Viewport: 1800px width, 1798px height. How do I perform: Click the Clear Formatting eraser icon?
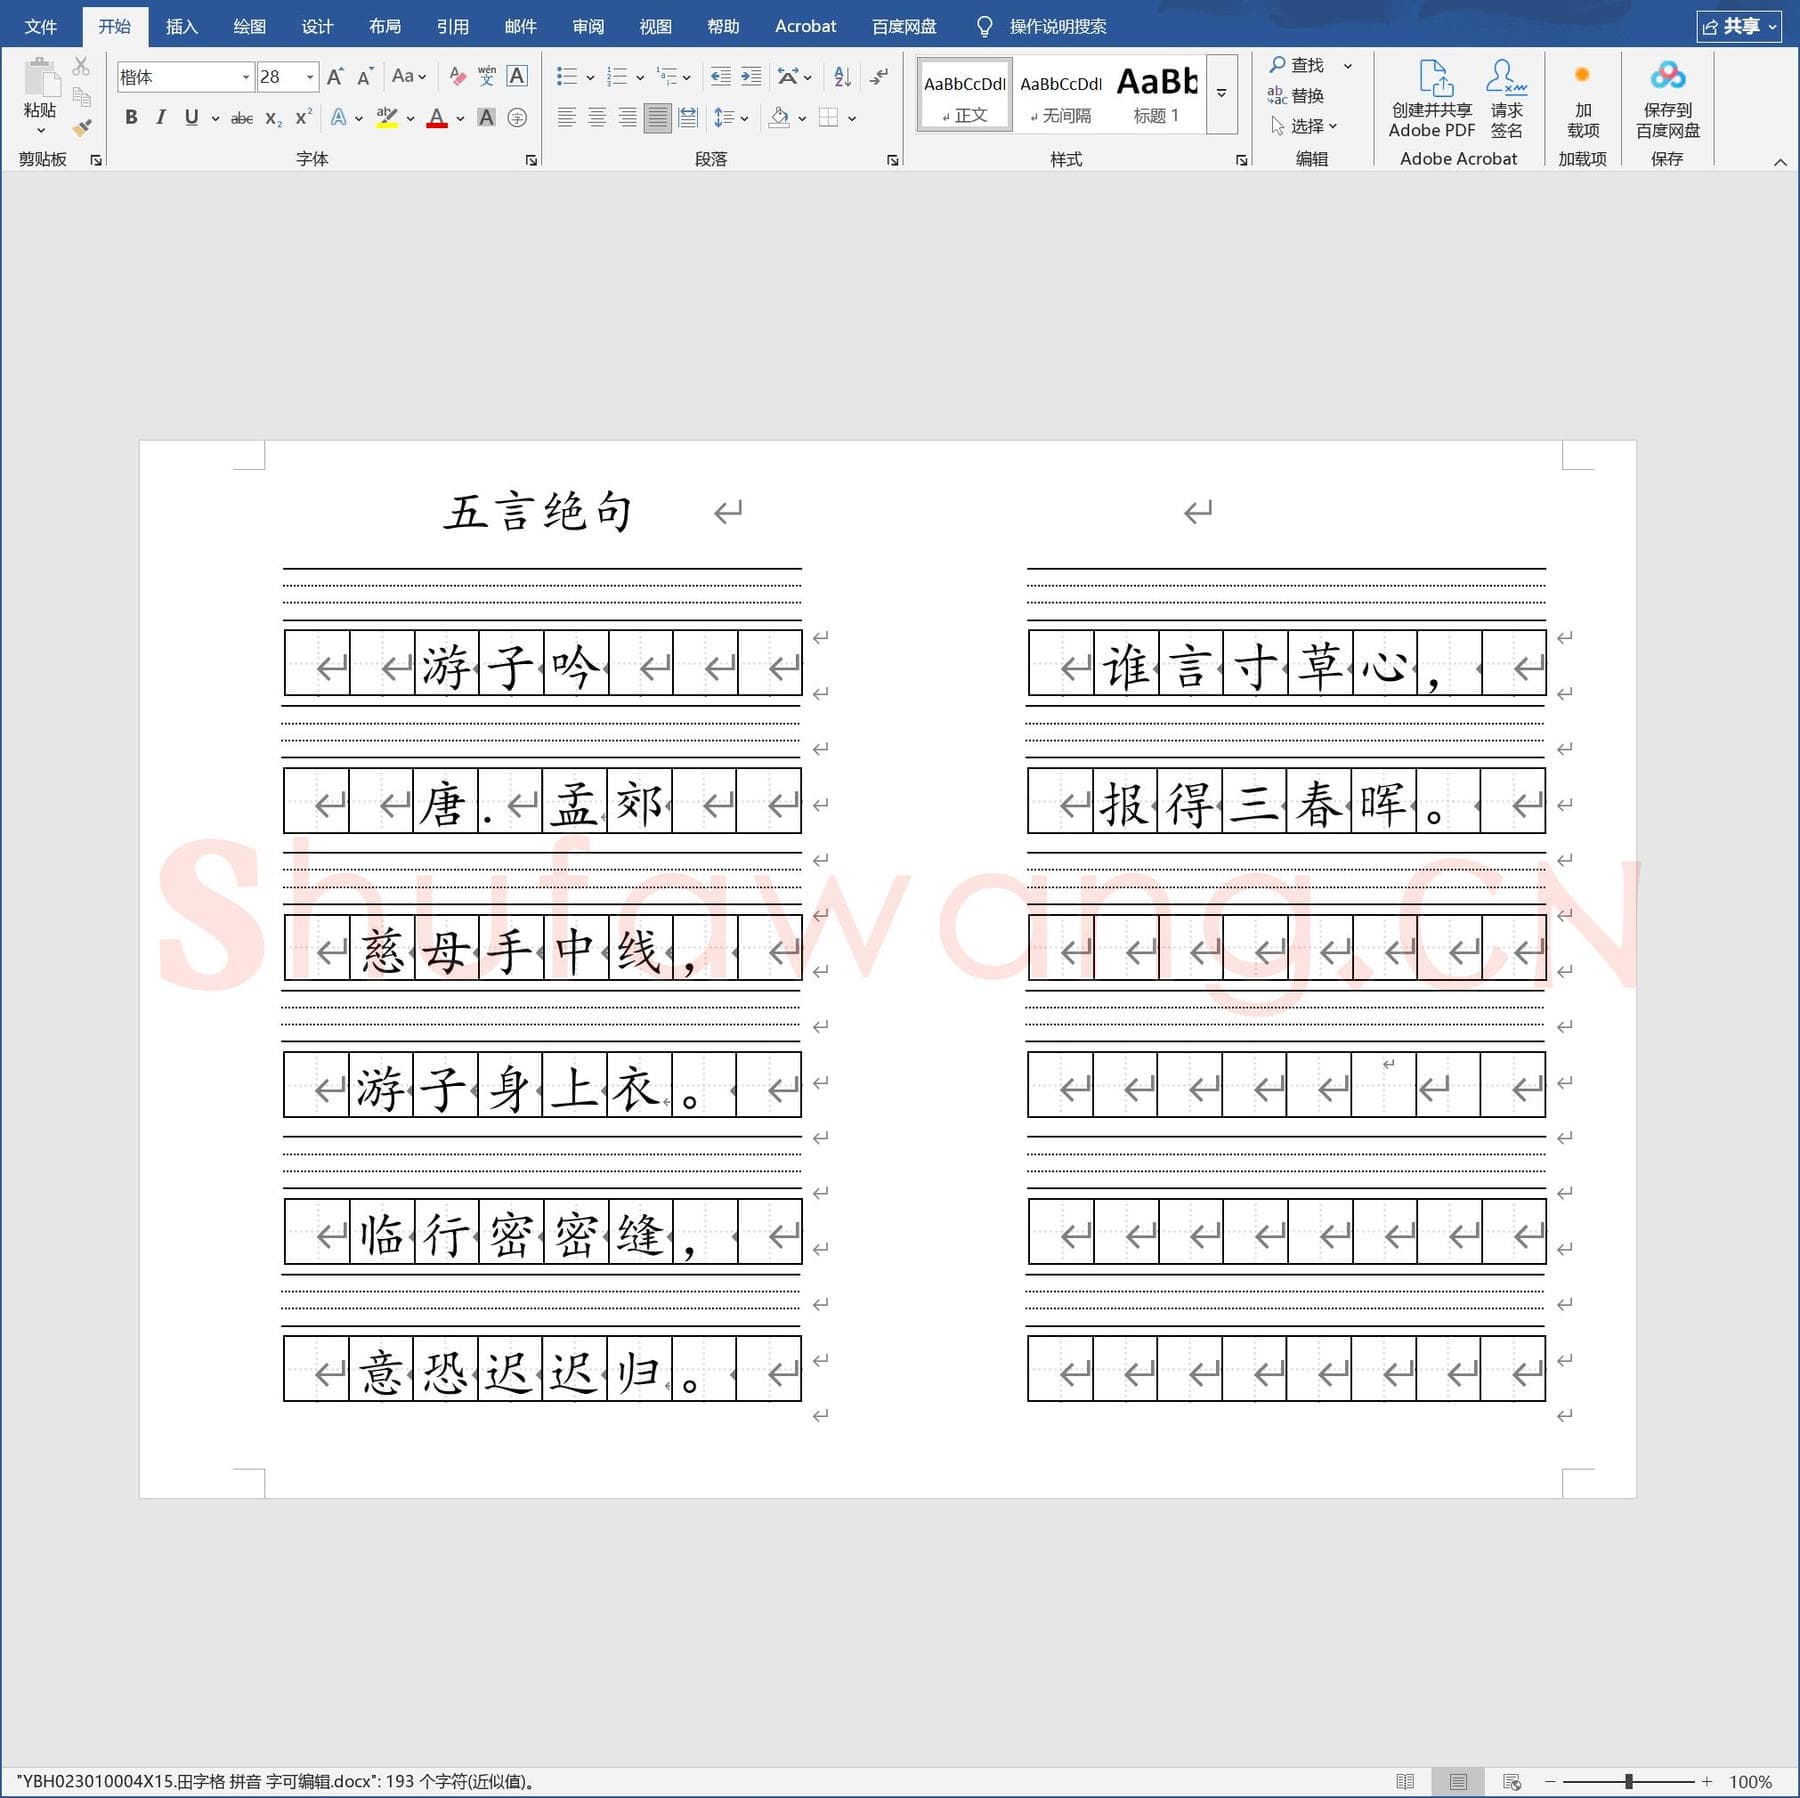457,76
